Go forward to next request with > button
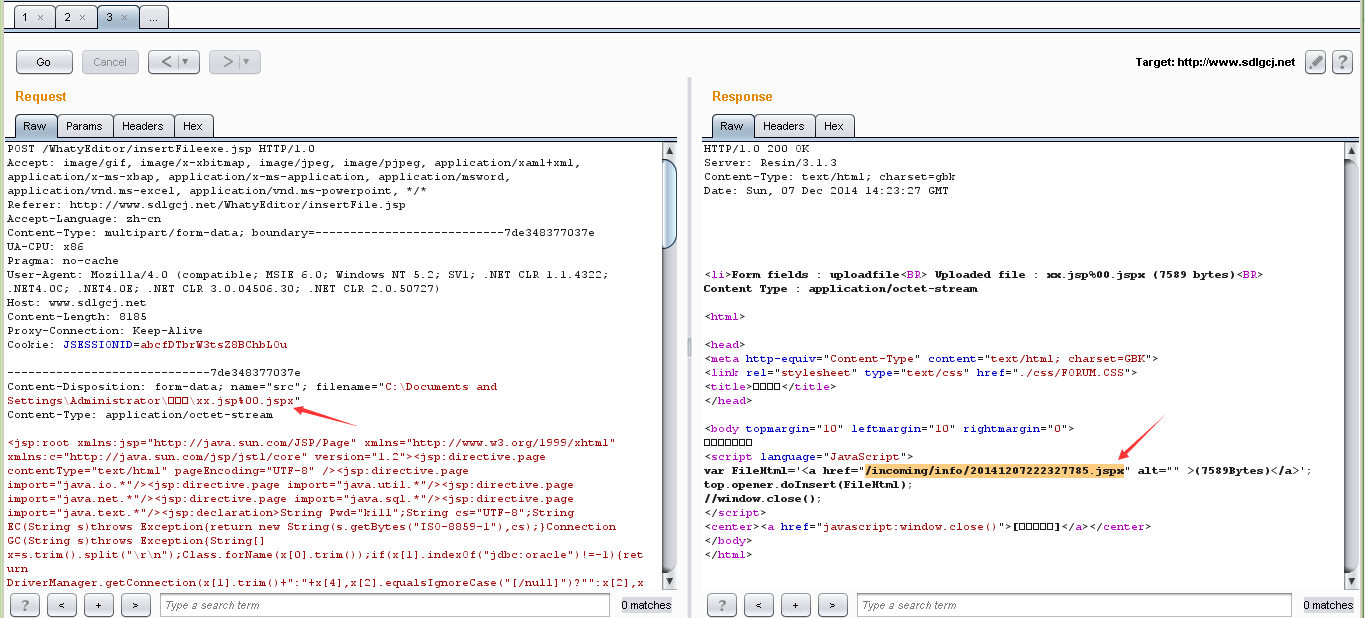The image size is (1365, 618). point(226,62)
